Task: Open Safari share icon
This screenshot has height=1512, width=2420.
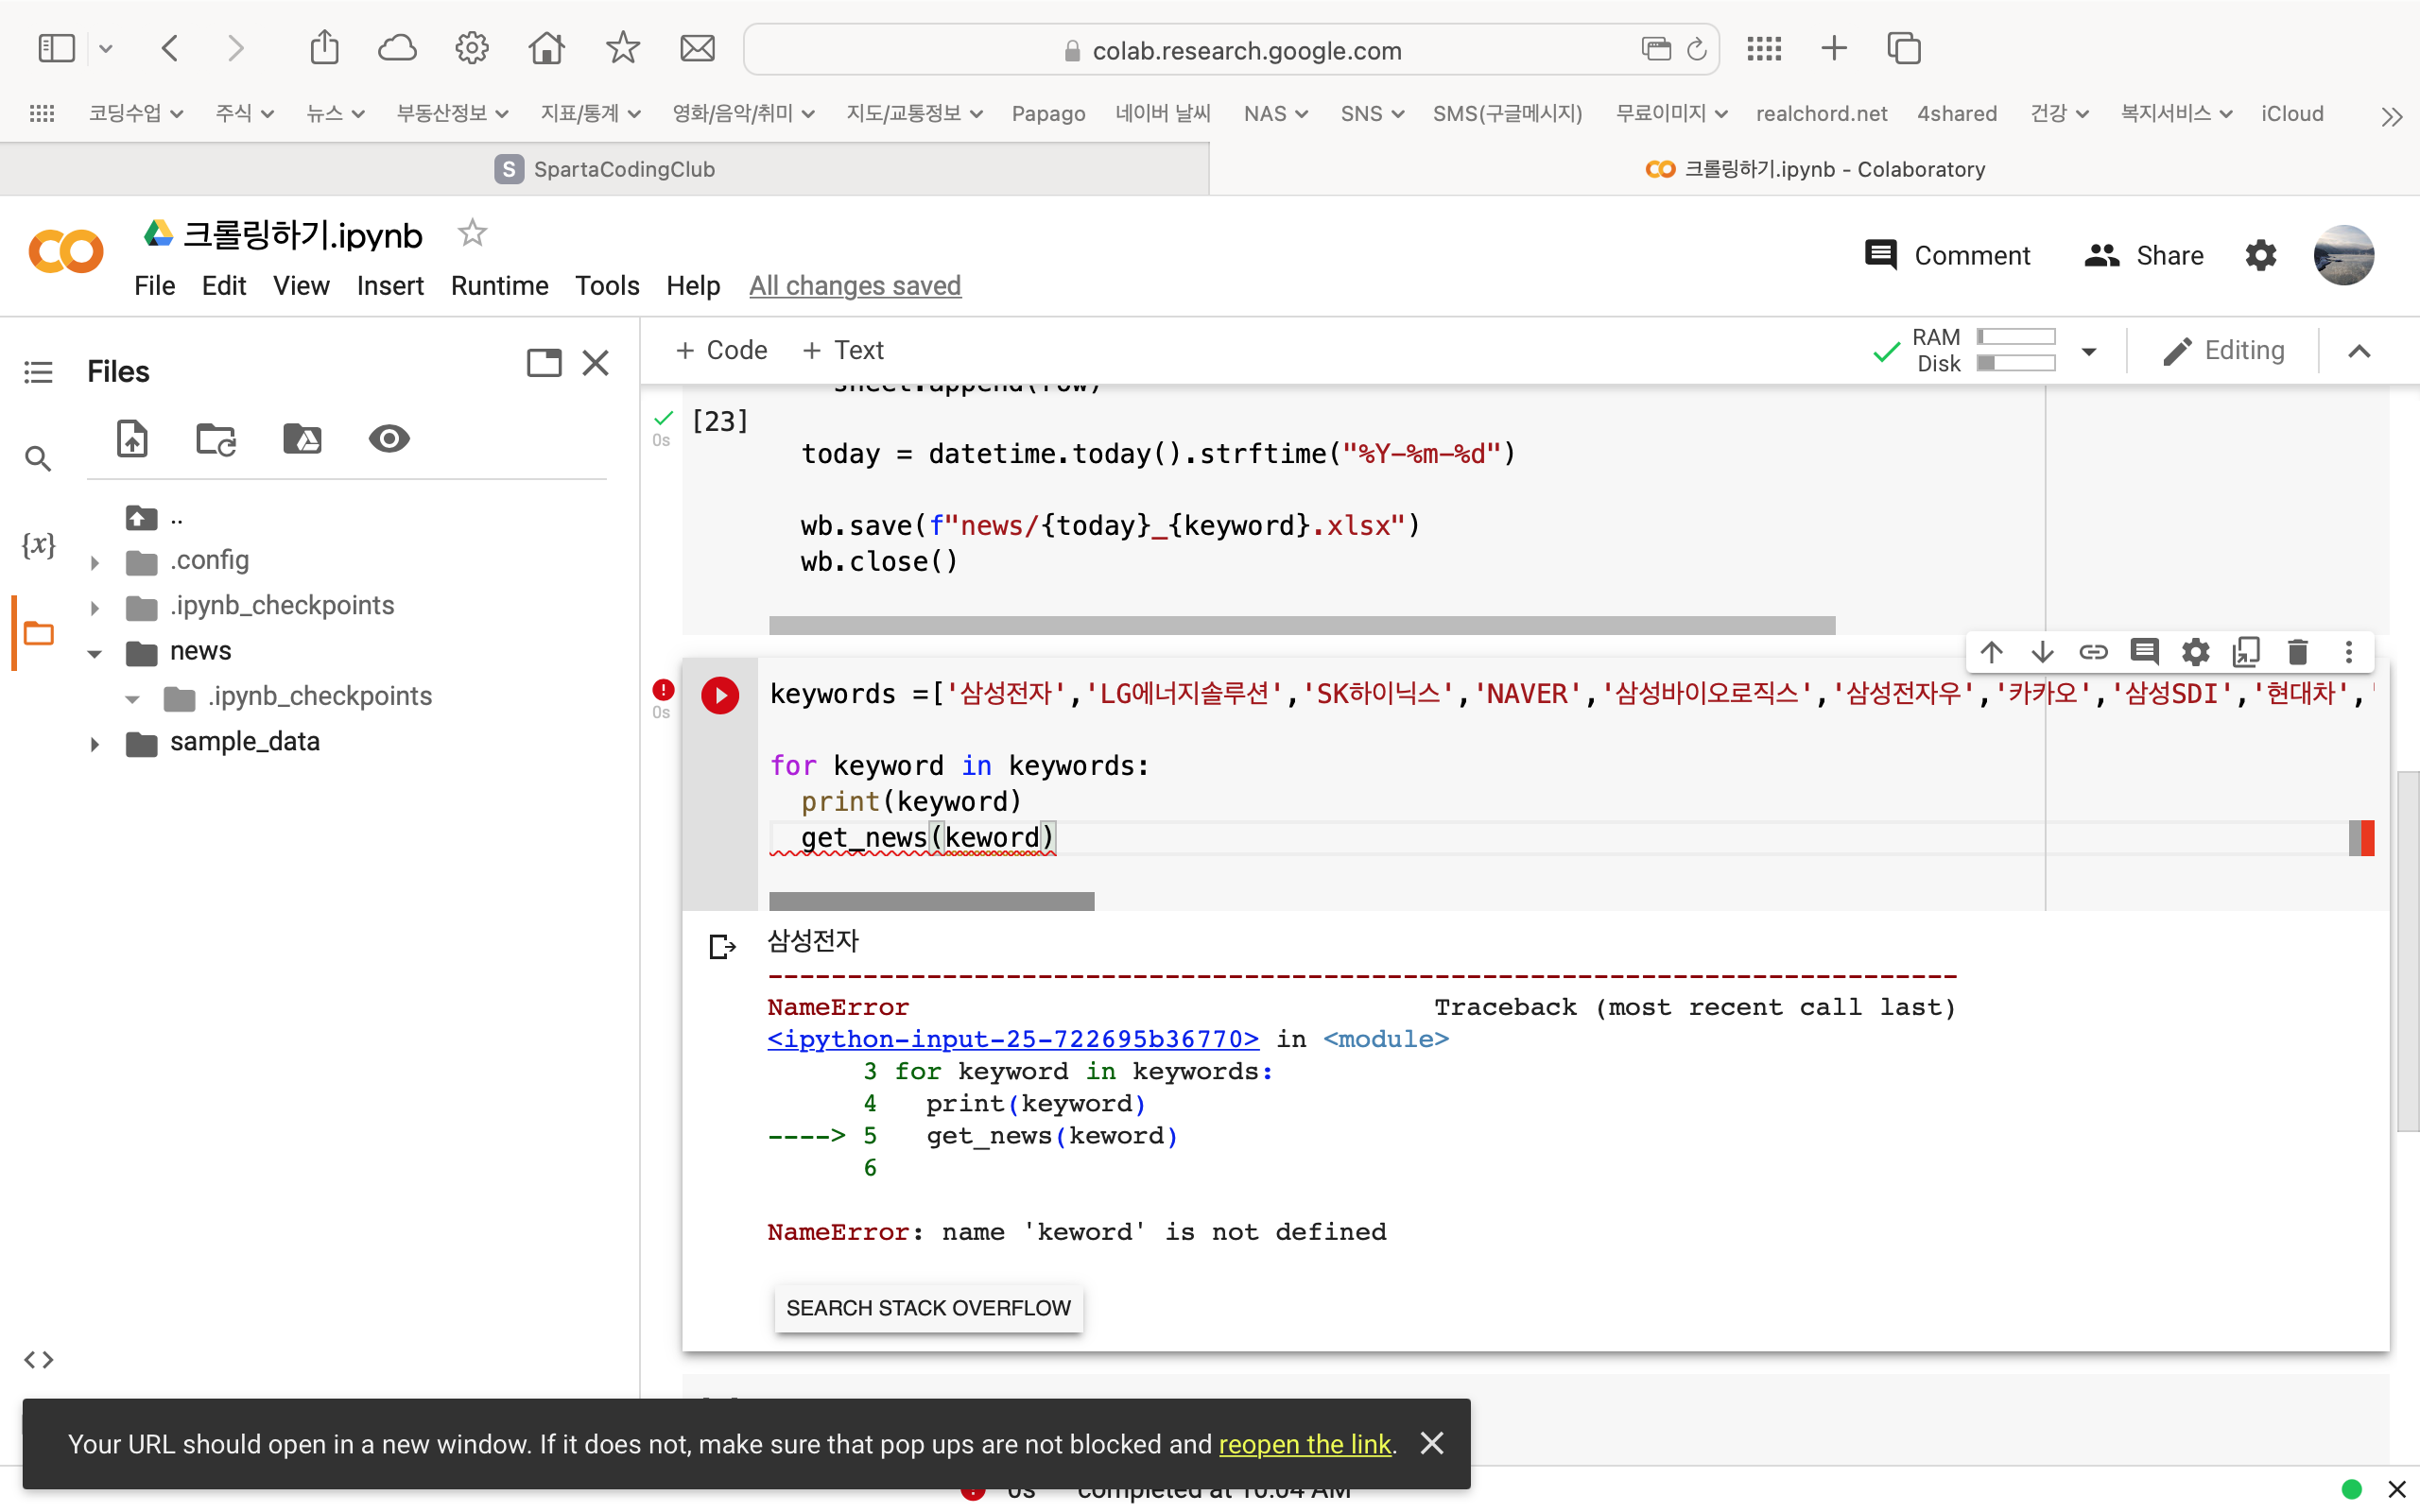Action: [x=324, y=48]
